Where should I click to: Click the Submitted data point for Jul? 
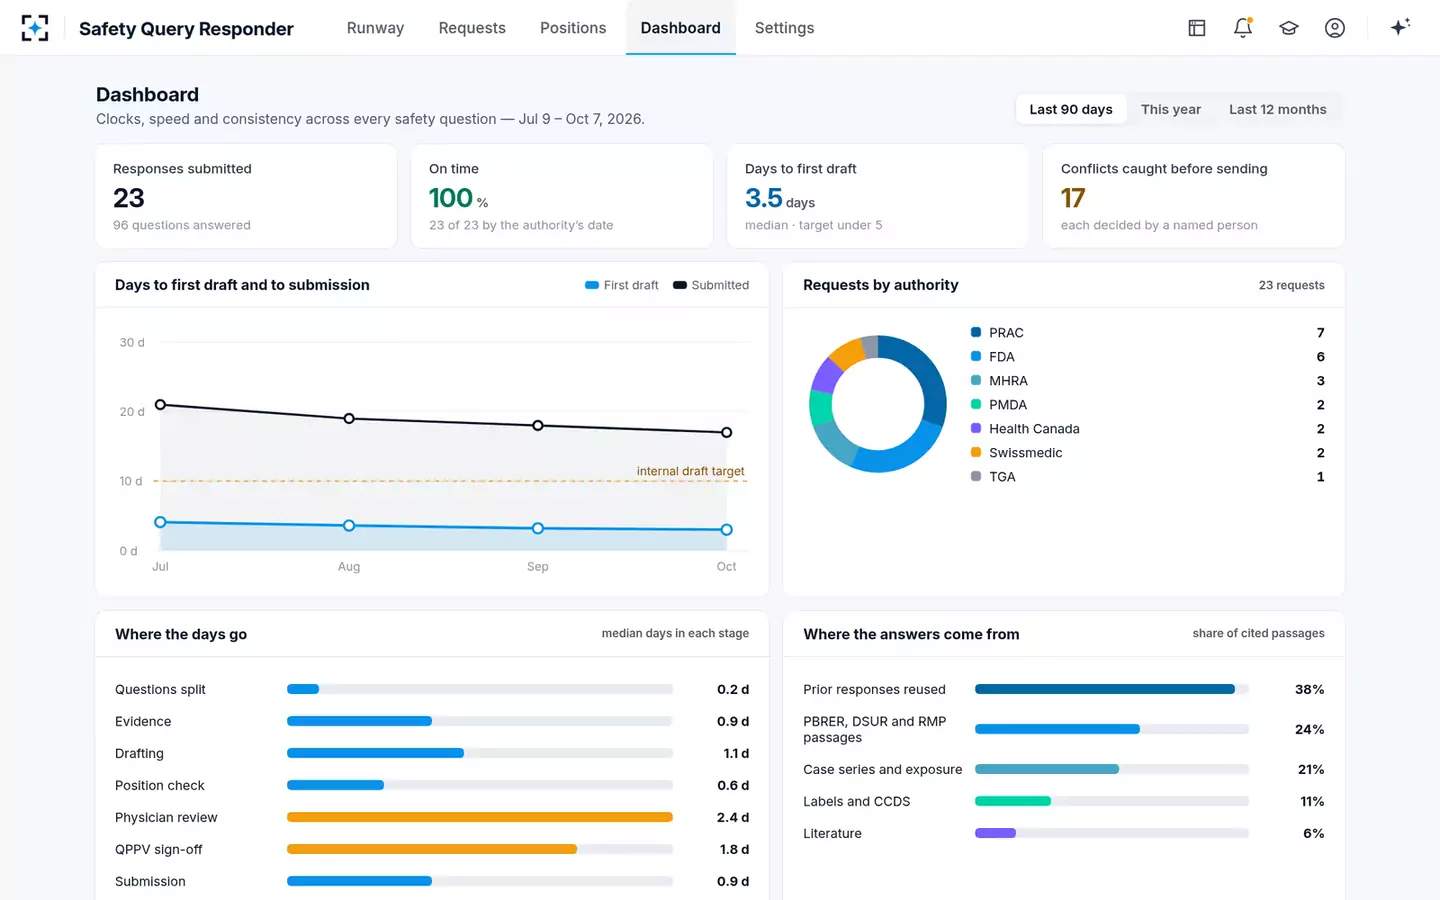coord(160,405)
